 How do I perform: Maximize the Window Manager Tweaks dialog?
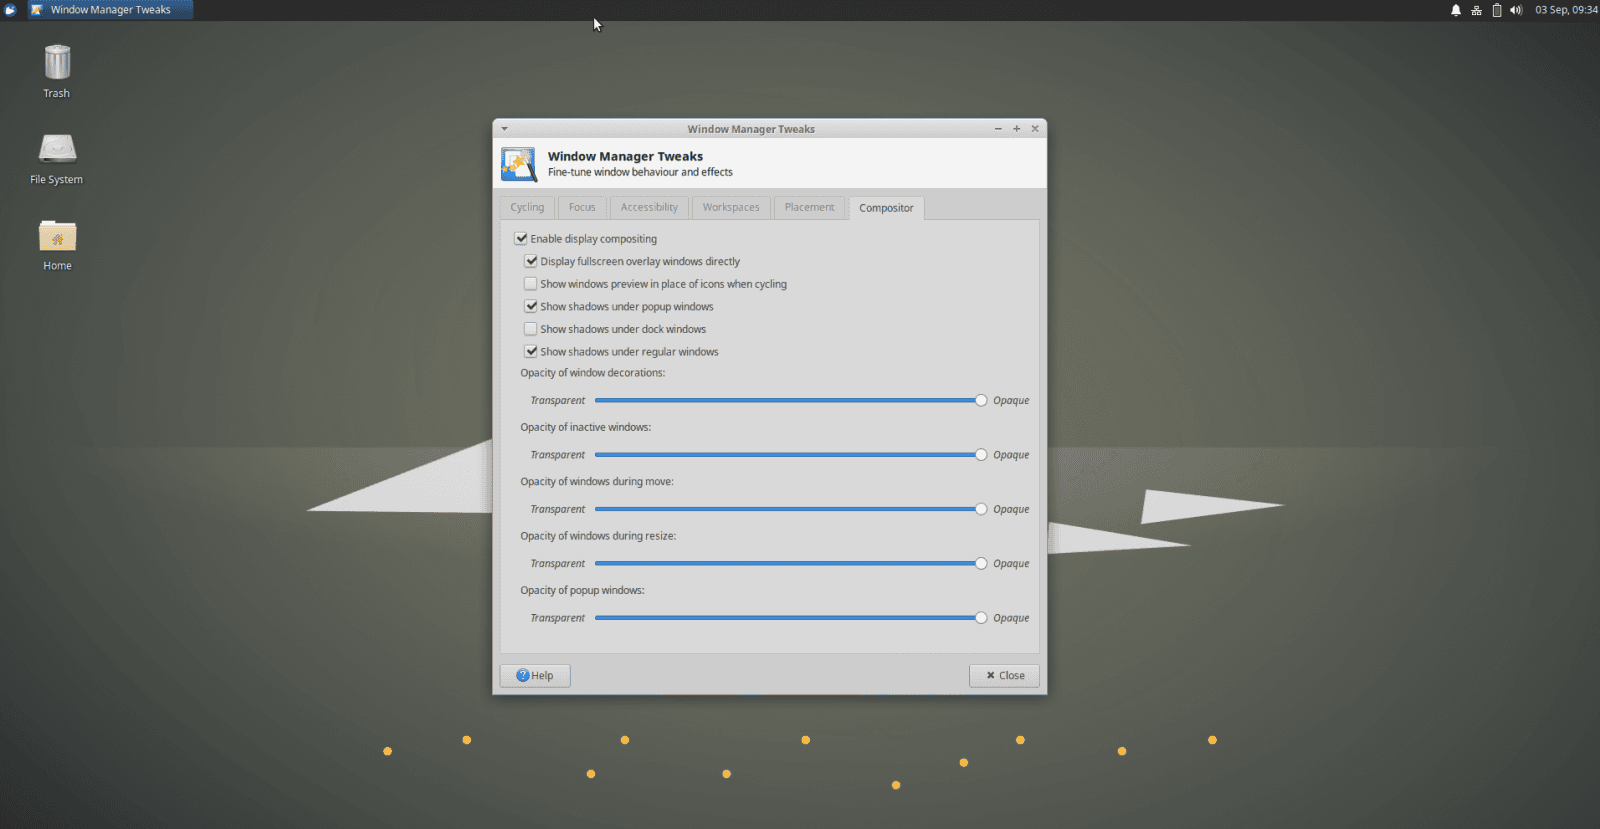[x=1016, y=129]
